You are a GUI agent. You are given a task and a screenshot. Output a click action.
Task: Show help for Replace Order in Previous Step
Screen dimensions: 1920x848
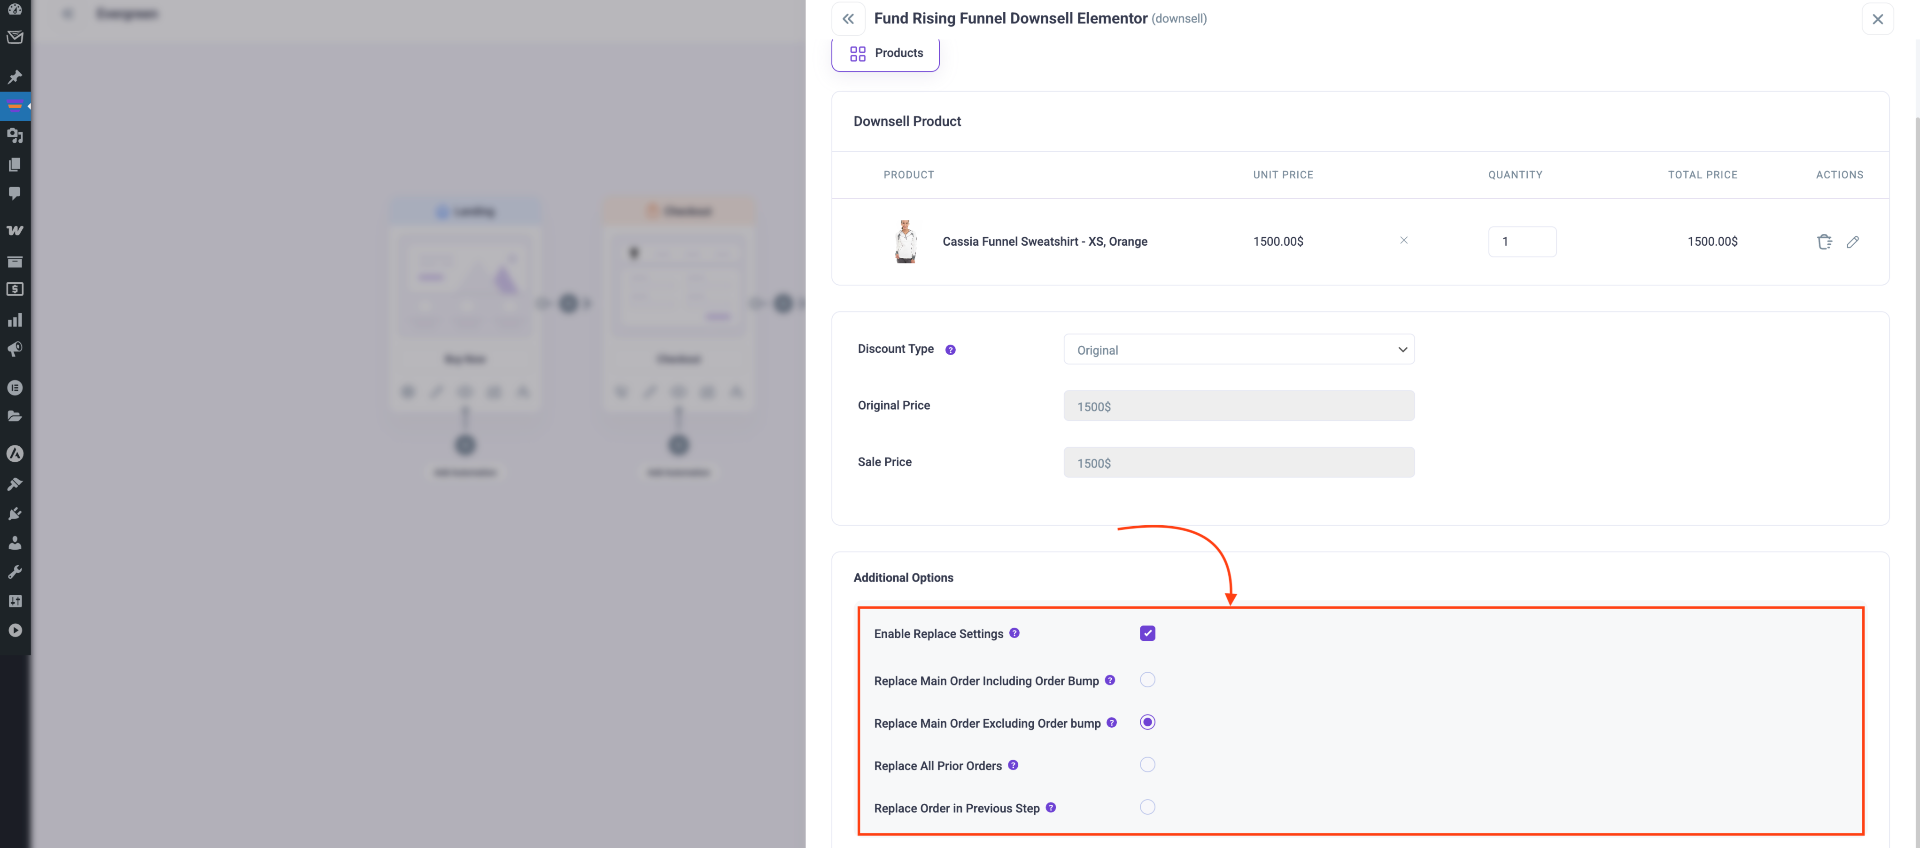coord(1051,808)
